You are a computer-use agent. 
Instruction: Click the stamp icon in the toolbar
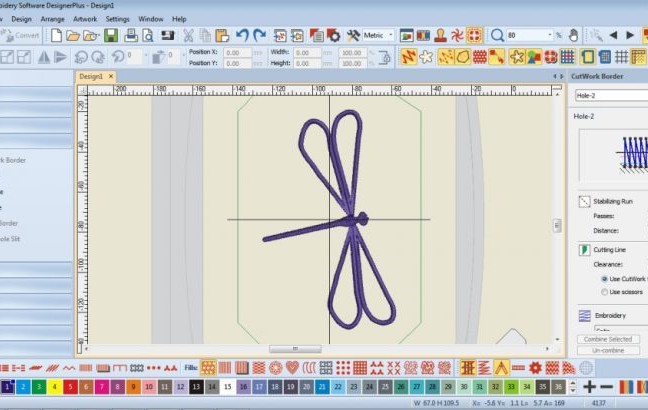point(441,36)
